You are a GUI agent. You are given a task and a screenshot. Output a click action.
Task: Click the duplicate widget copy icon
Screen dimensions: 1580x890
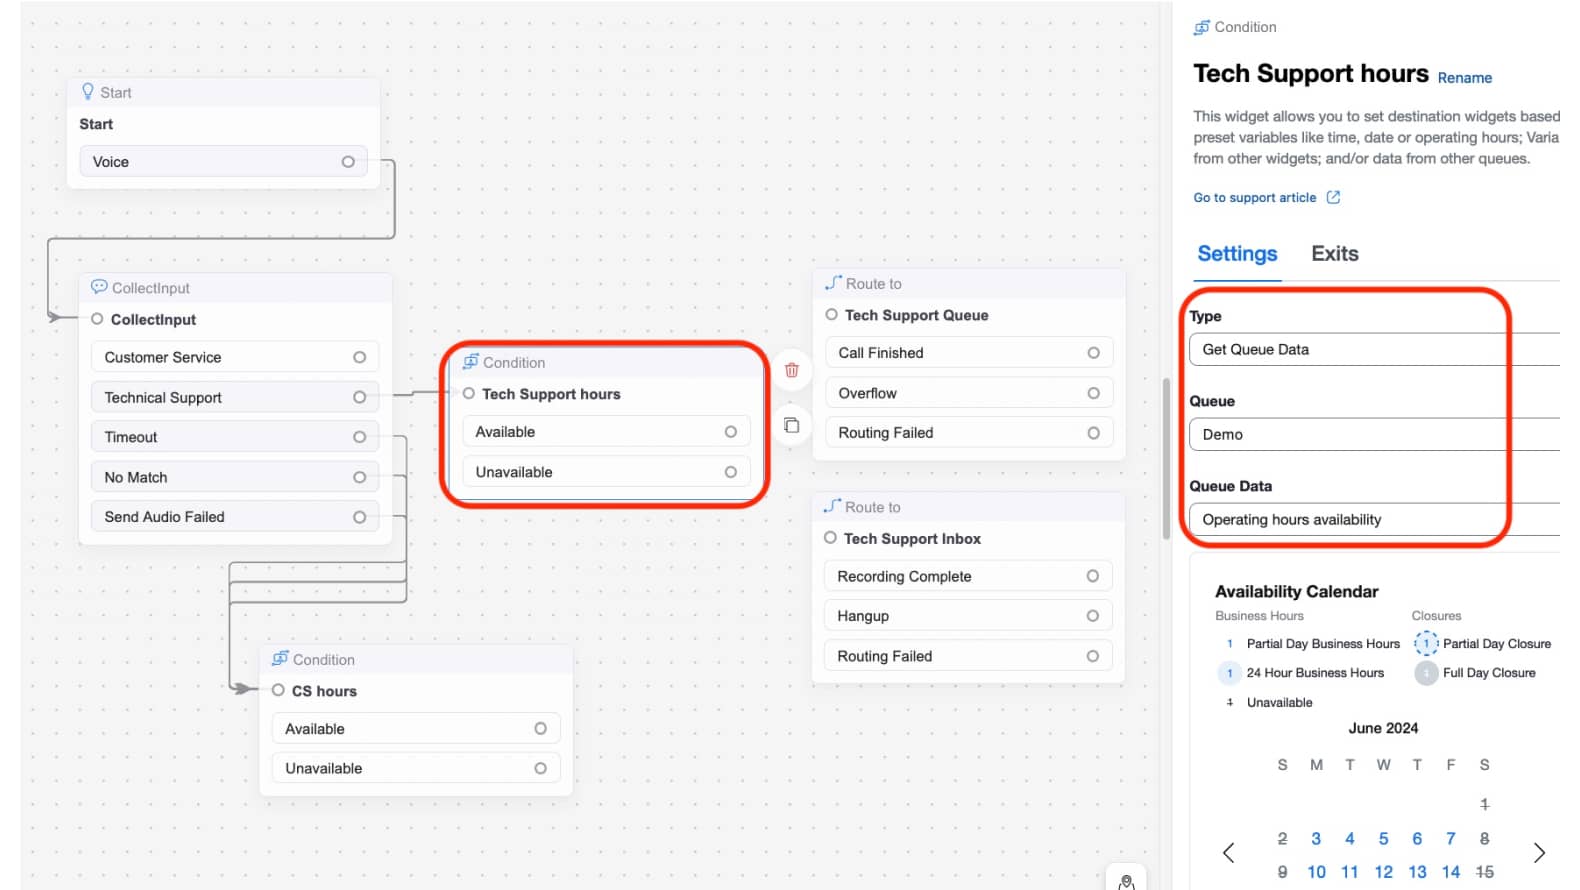(x=791, y=426)
